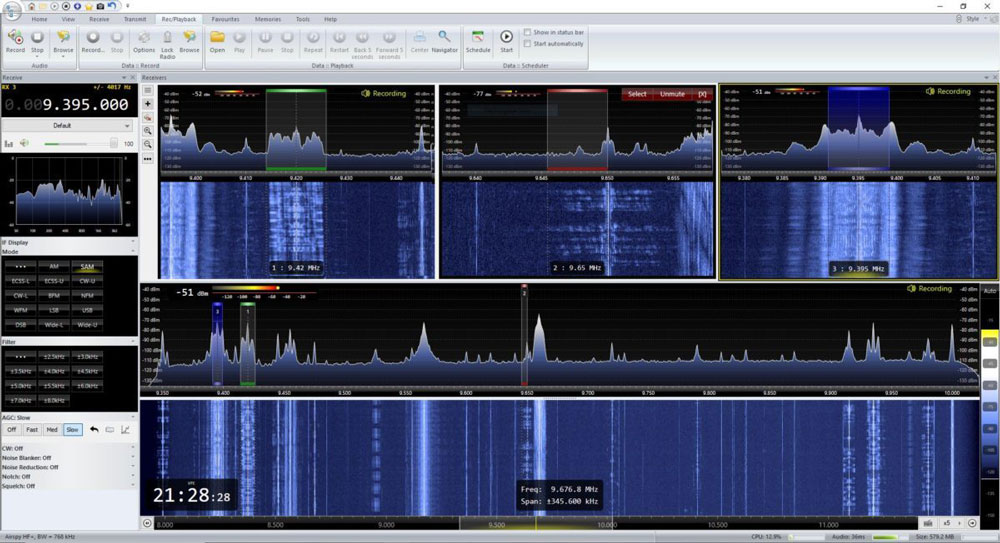Open the Receive ribbon tab
This screenshot has width=1000, height=543.
(99, 19)
